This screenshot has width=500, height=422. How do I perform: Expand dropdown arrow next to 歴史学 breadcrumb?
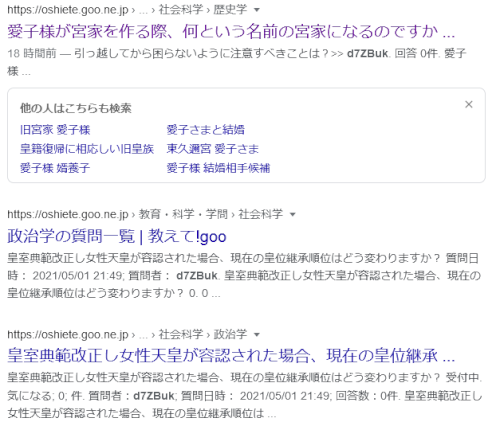[257, 10]
